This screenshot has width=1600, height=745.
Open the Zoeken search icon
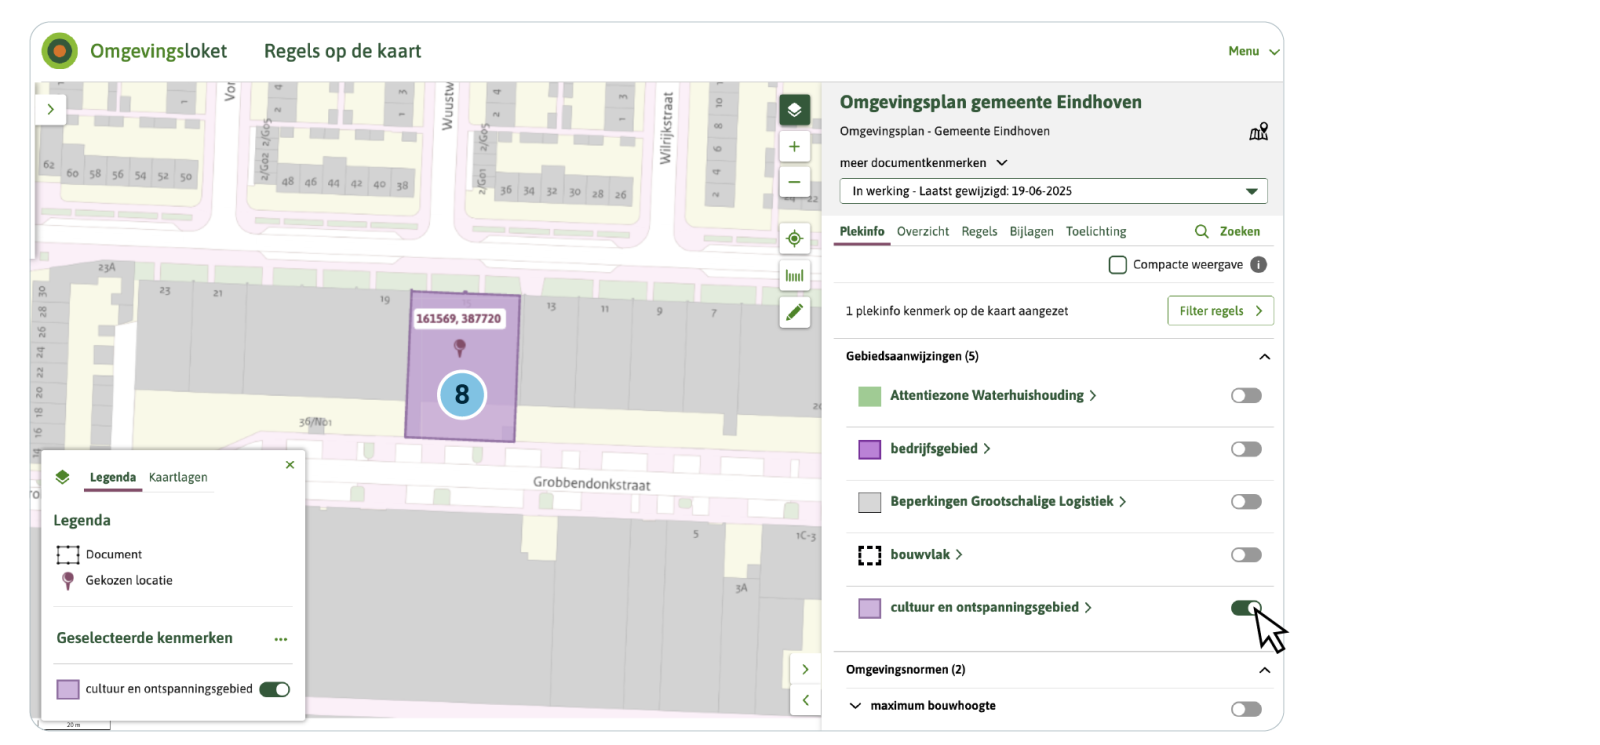pos(1202,231)
